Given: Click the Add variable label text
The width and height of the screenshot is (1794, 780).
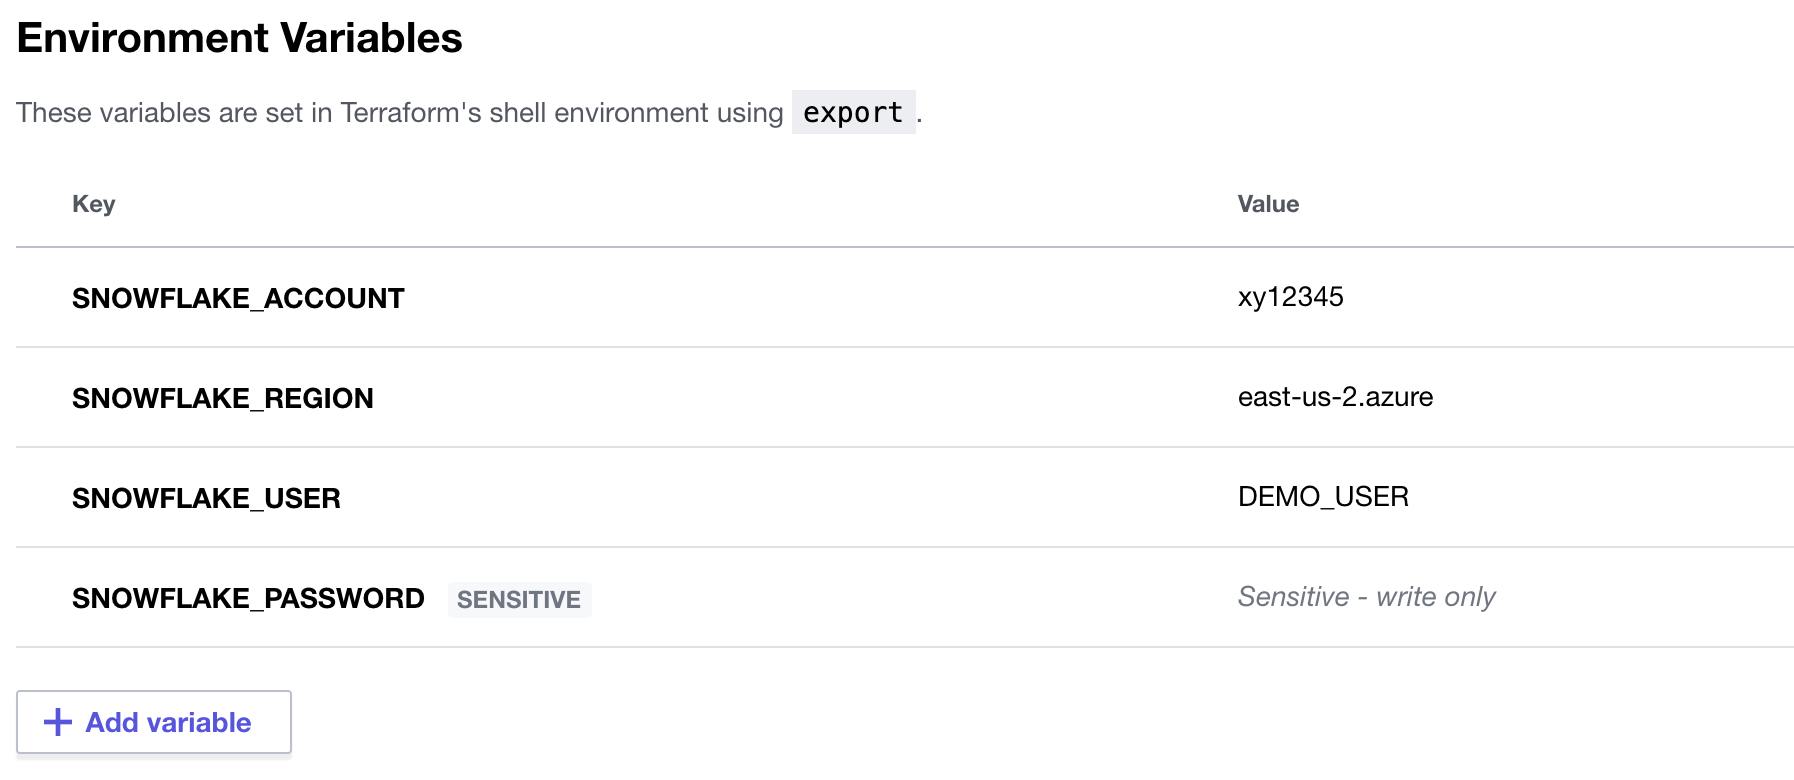Looking at the screenshot, I should click(x=168, y=722).
